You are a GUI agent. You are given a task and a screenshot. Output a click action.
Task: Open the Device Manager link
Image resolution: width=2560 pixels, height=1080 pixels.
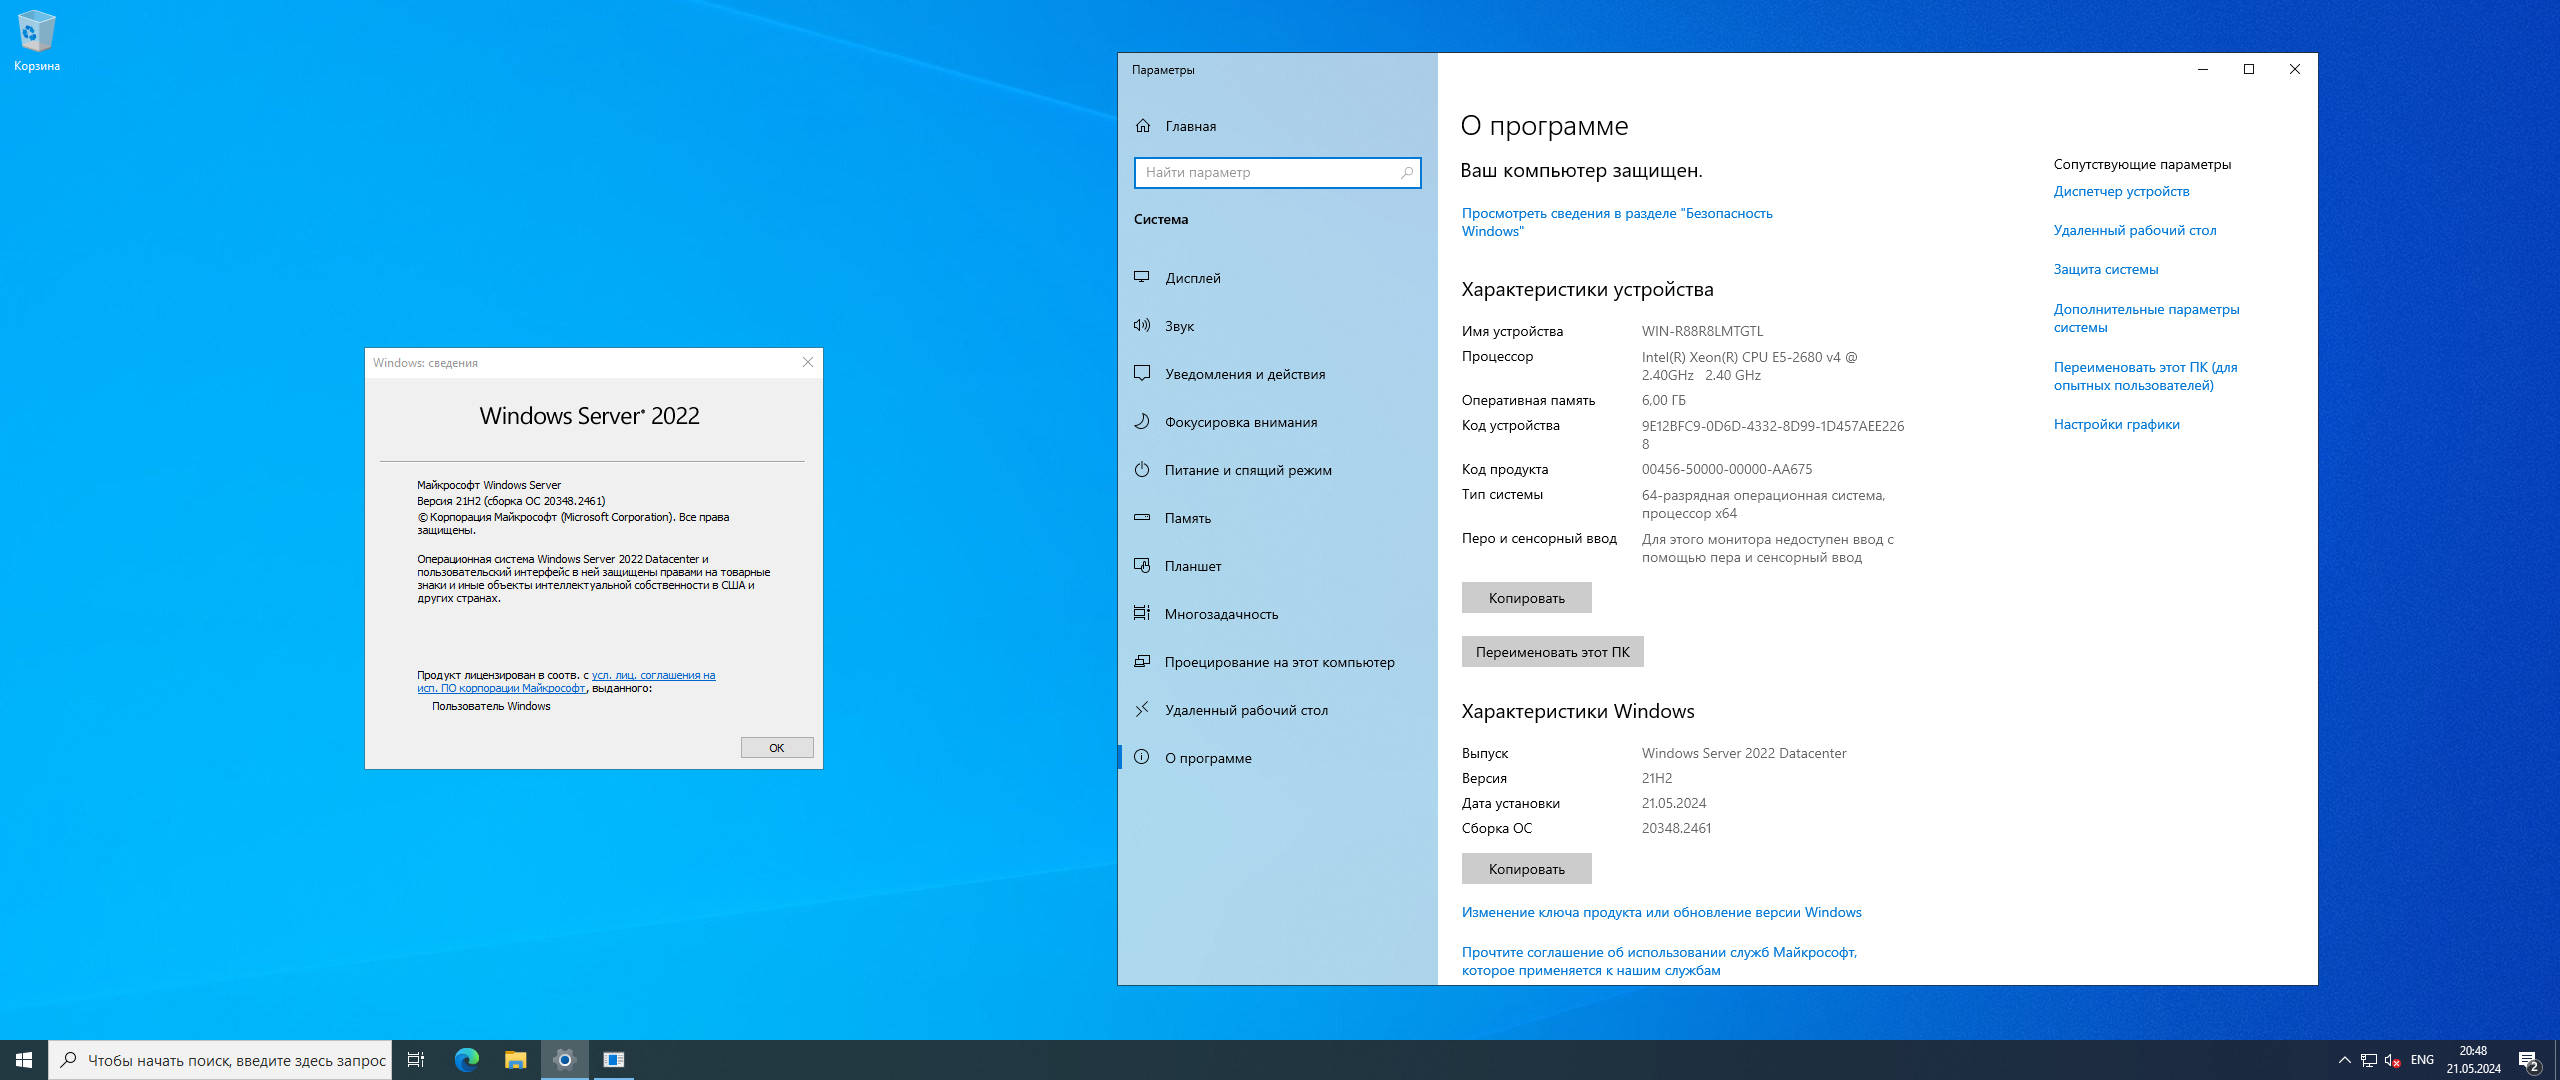point(2121,191)
